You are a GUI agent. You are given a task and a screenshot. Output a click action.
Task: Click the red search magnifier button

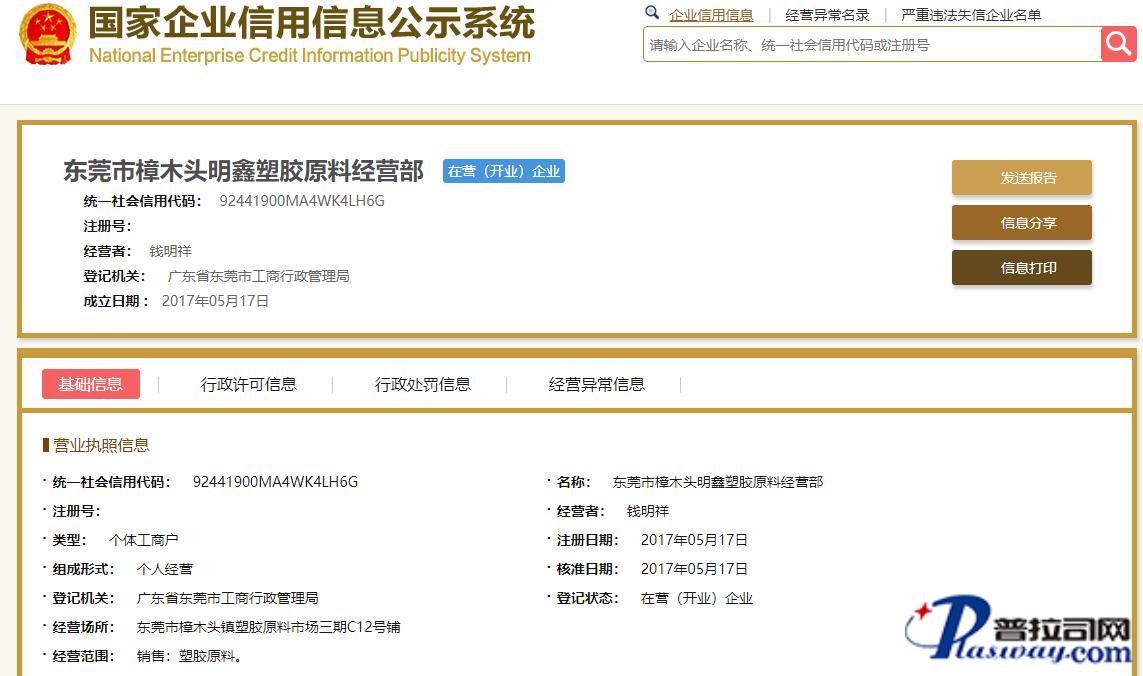coord(1118,44)
